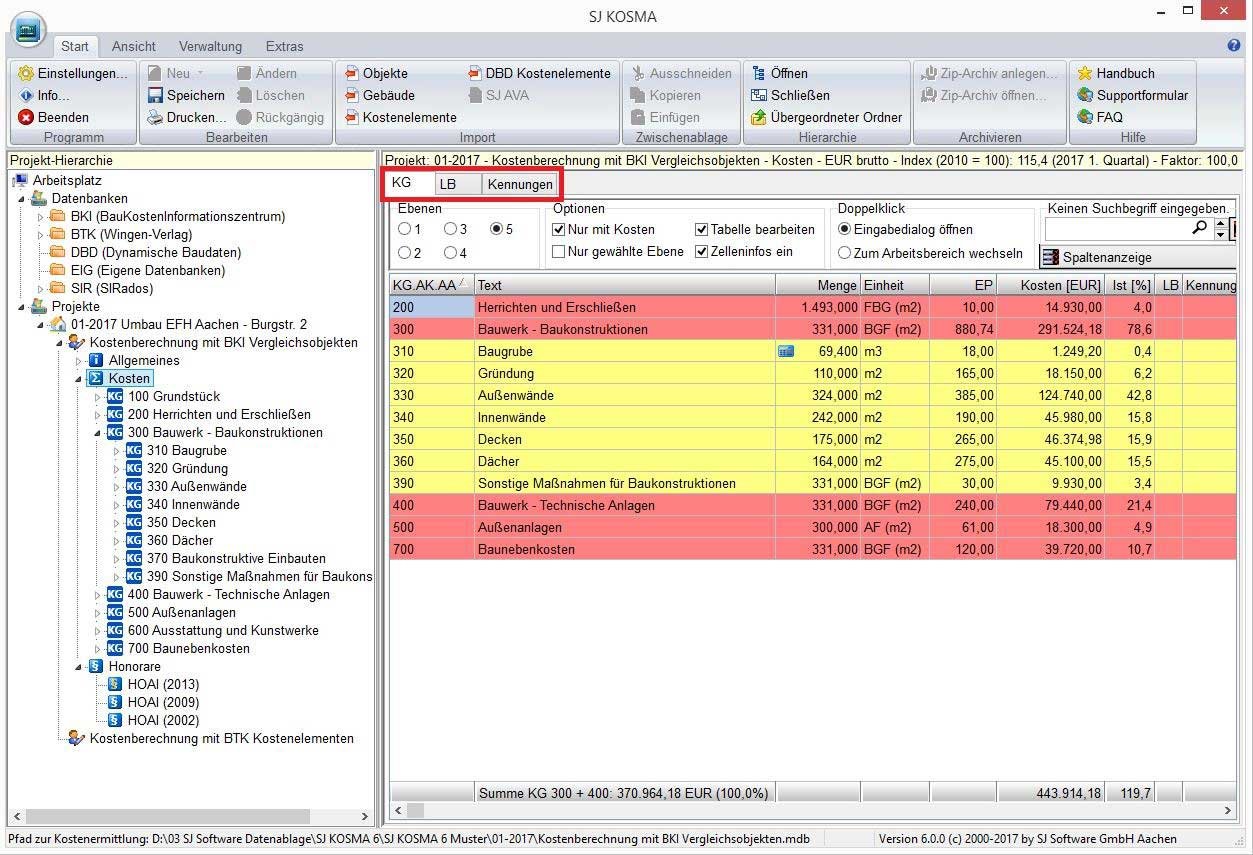Click the table horizontal scrollbar thumb

(x=415, y=810)
